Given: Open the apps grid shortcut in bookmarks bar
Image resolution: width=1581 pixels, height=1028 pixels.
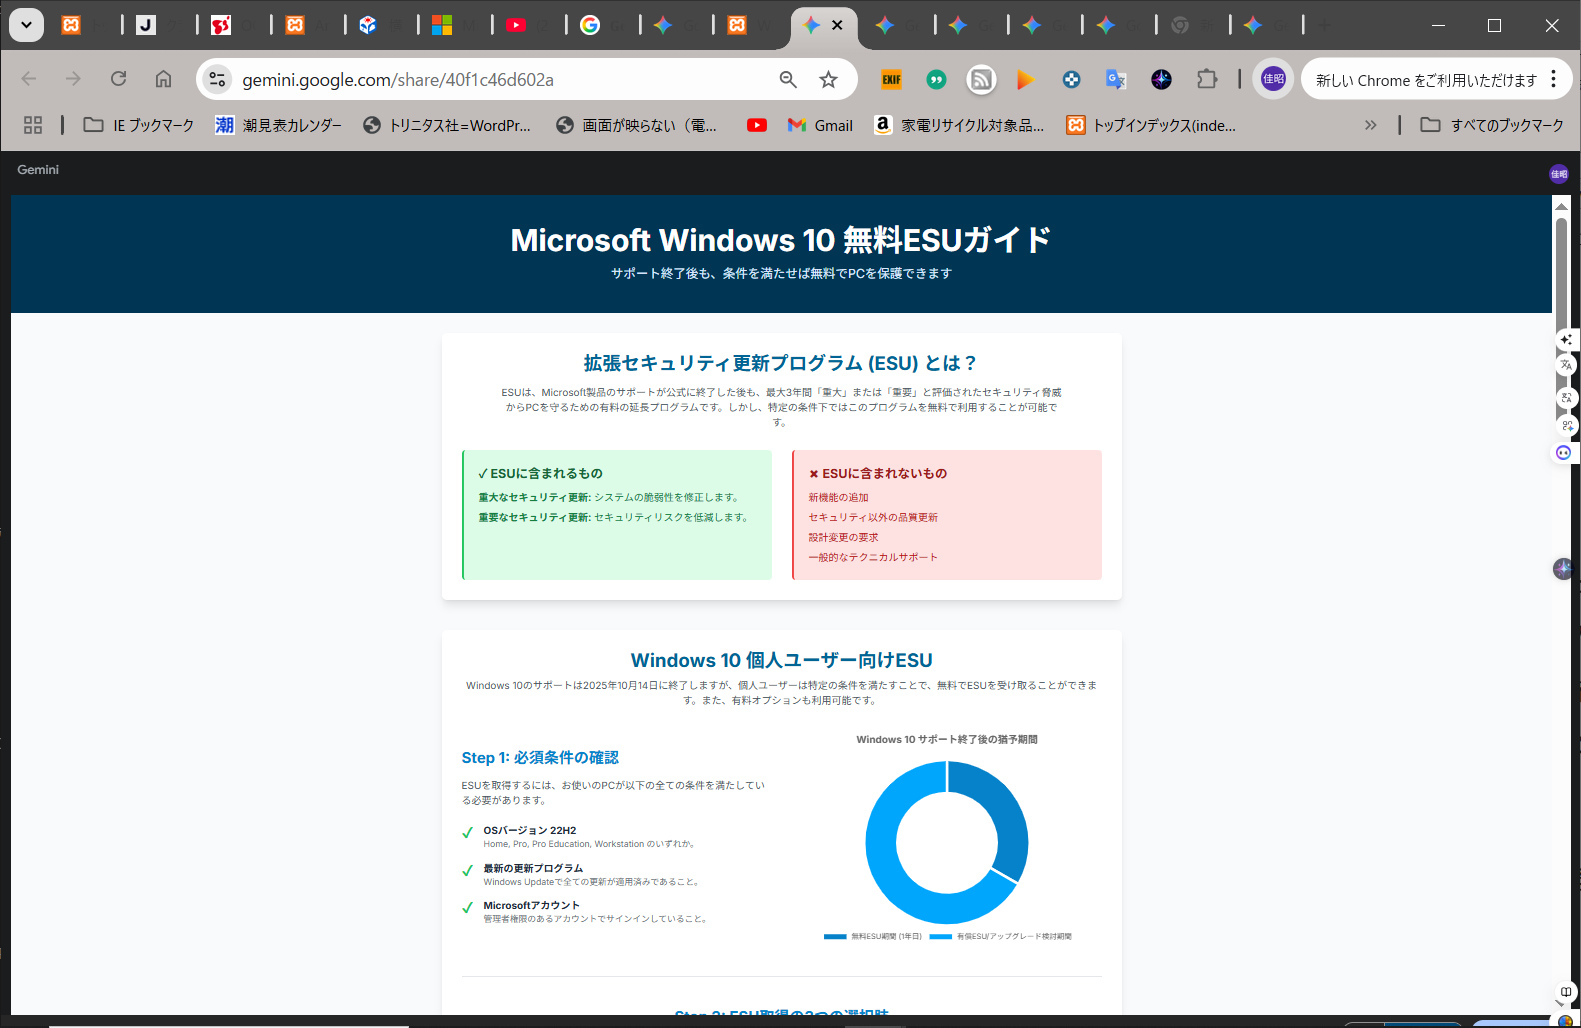Looking at the screenshot, I should [33, 125].
